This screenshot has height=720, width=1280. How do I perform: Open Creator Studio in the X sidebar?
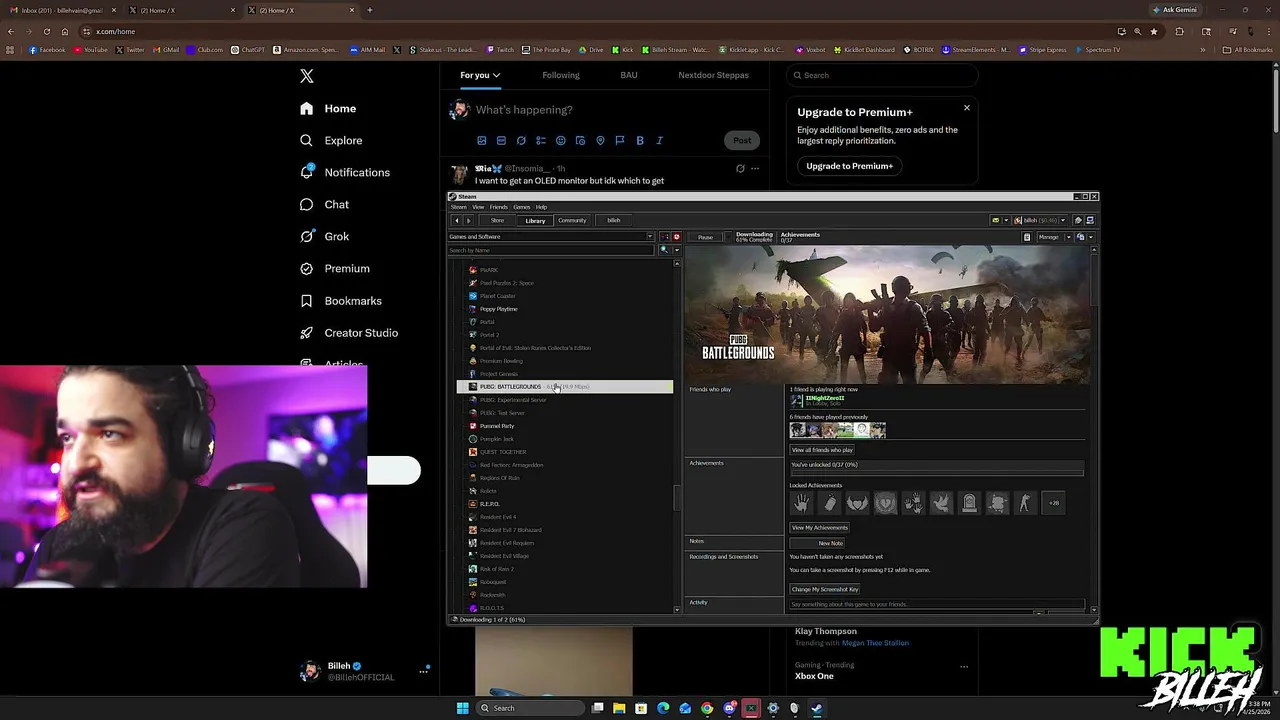pyautogui.click(x=349, y=333)
